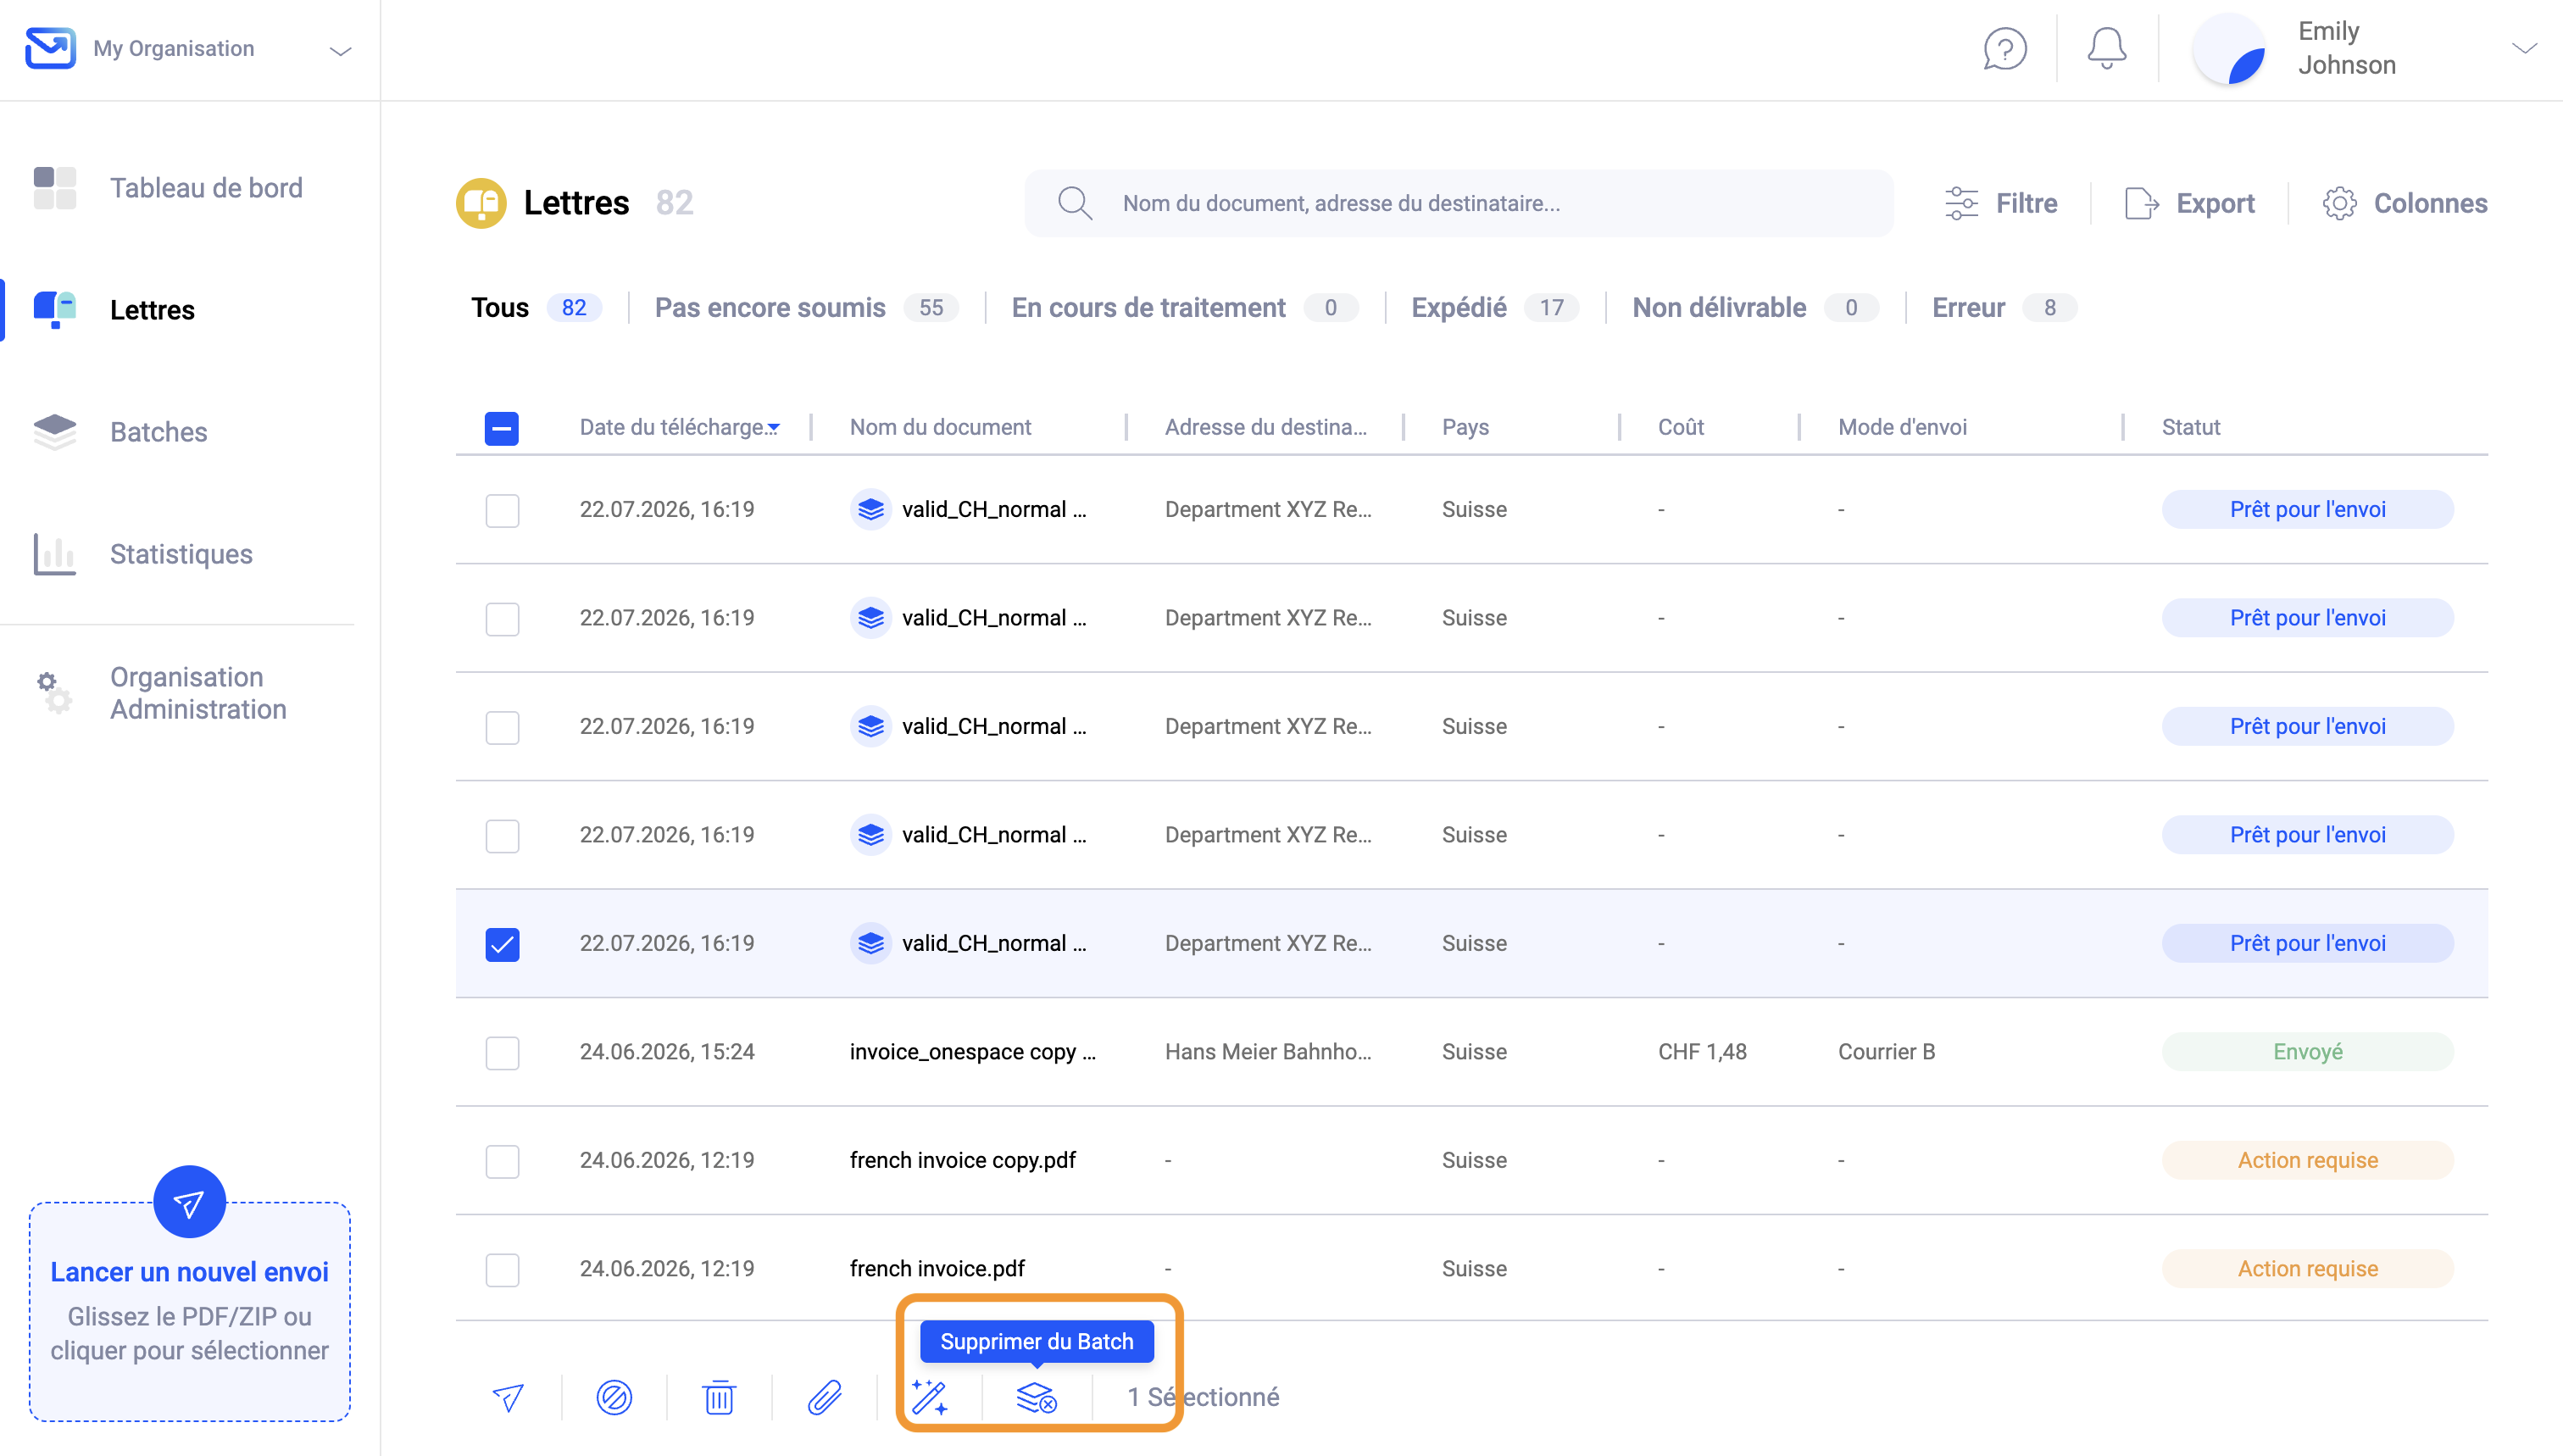Screen dimensions: 2563x1456
Task: Click the trash delete icon
Action: click(719, 1397)
